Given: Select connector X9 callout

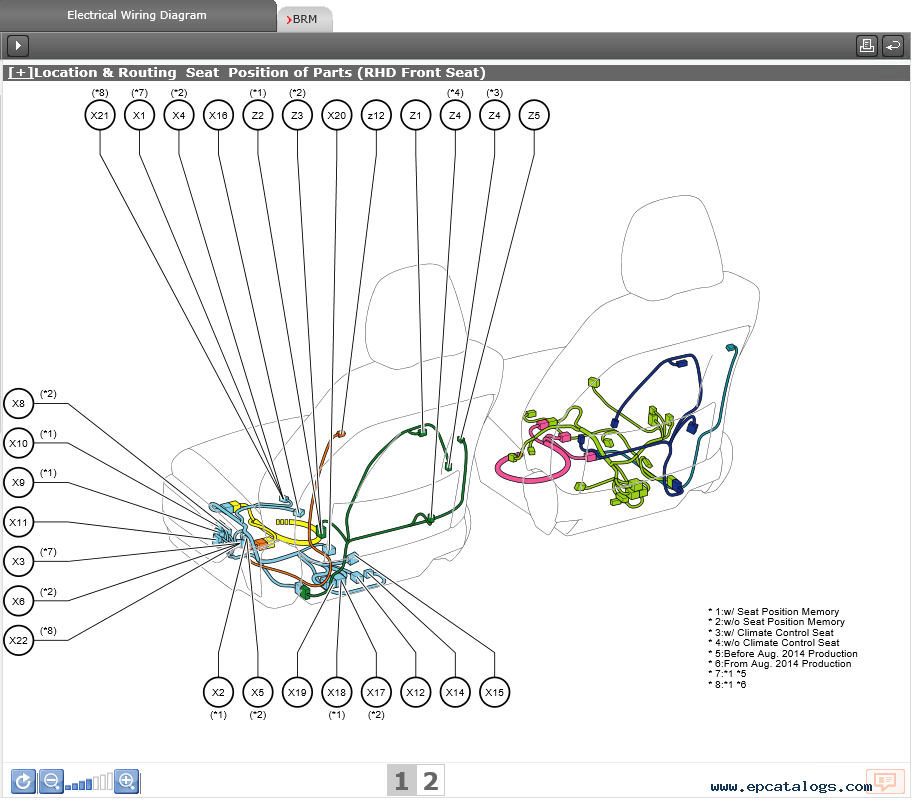Looking at the screenshot, I should (18, 483).
